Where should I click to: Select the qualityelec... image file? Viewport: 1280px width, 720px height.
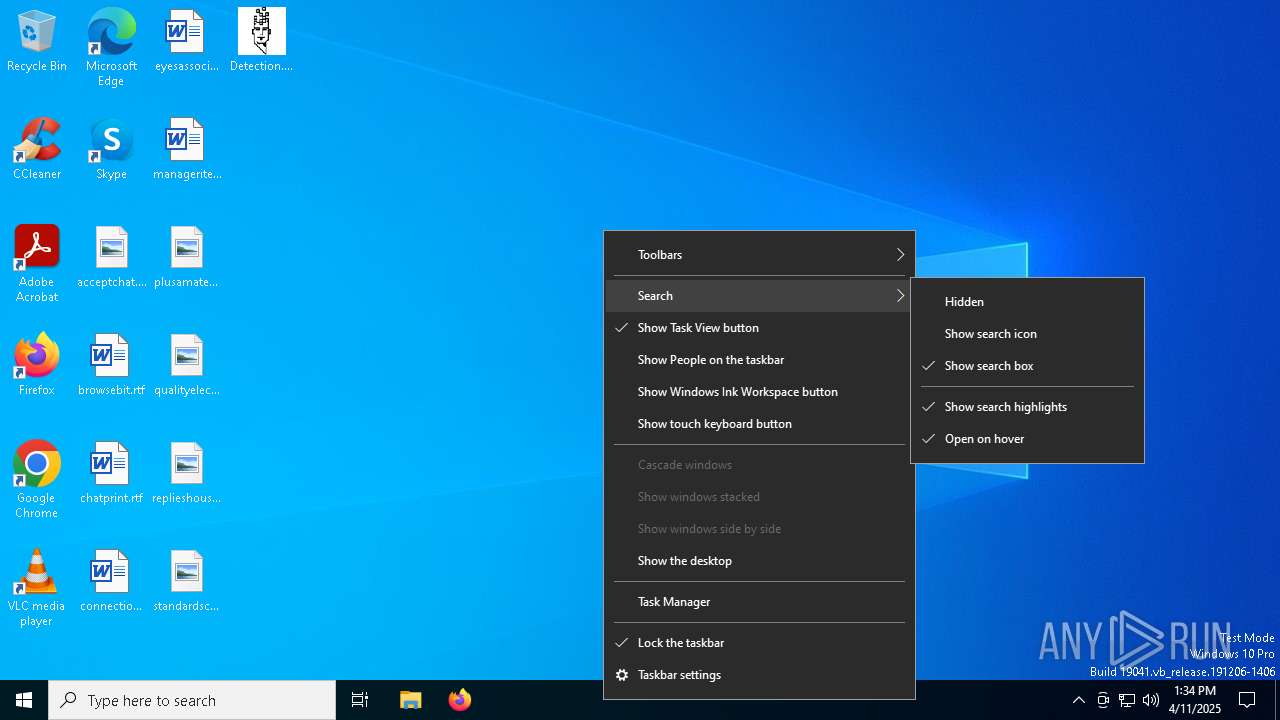186,365
